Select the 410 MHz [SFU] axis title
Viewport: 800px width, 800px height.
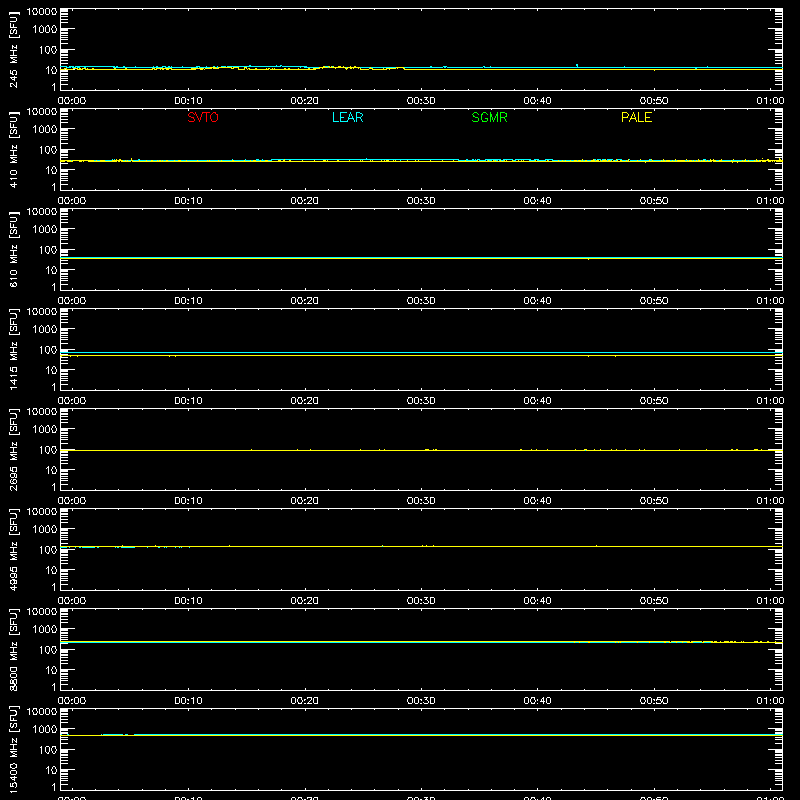pyautogui.click(x=13, y=149)
